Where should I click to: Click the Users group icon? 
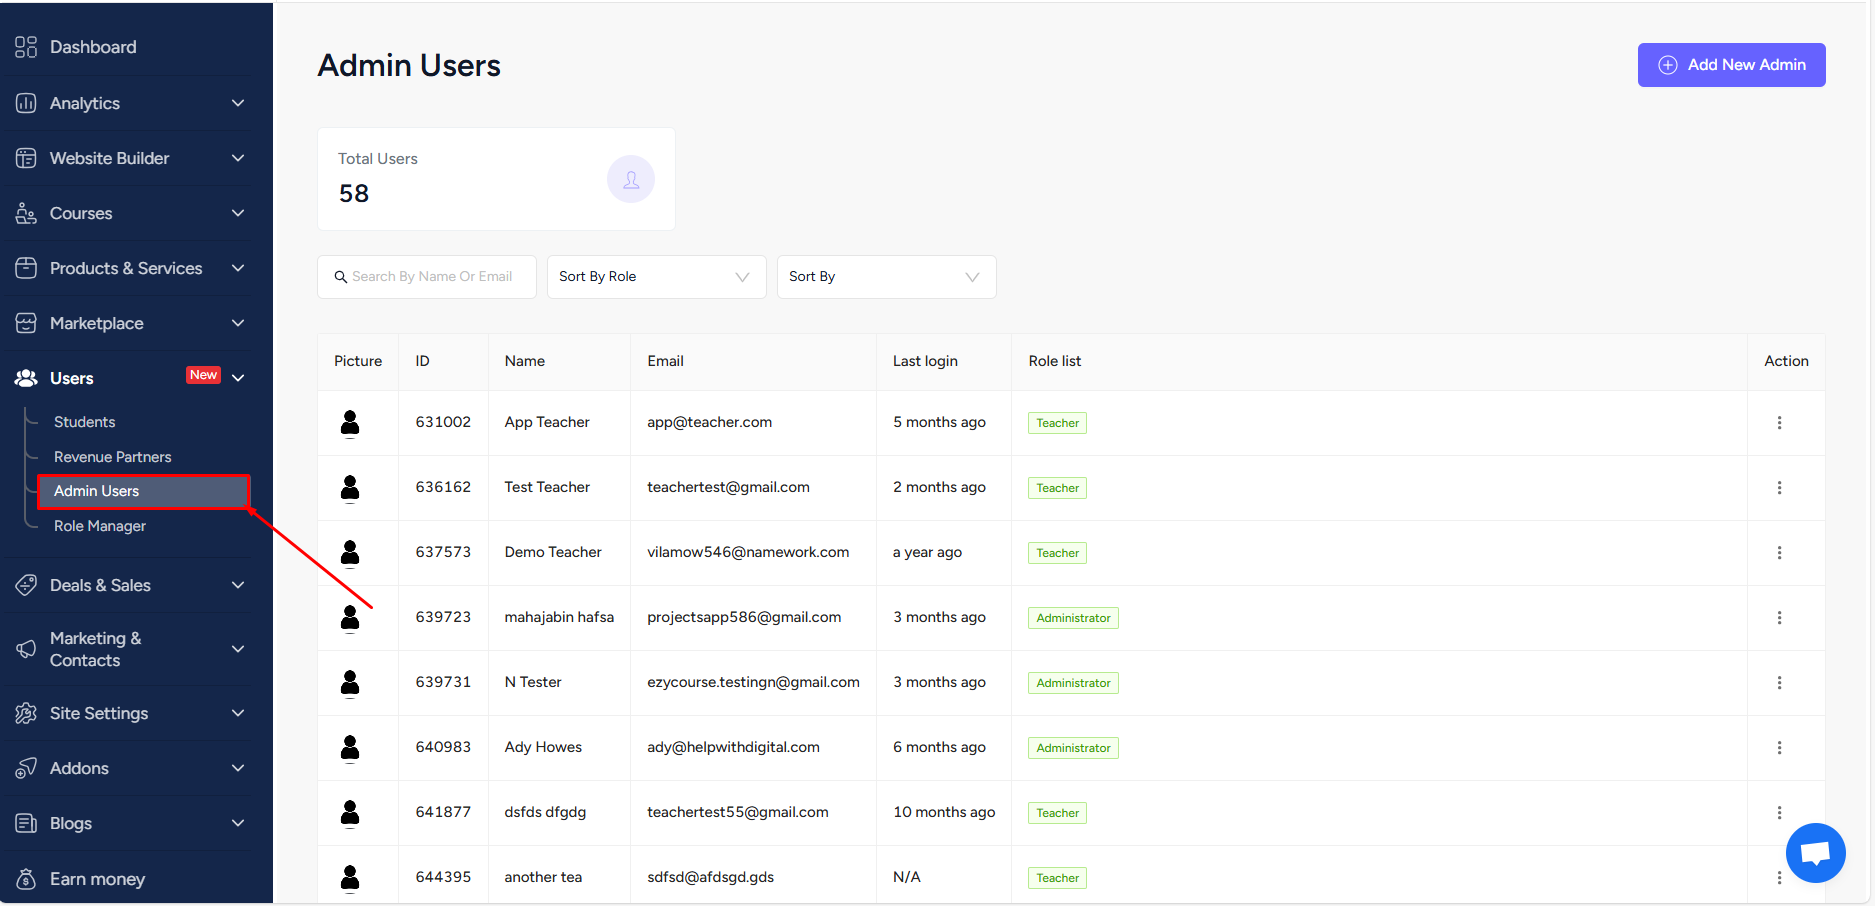26,378
